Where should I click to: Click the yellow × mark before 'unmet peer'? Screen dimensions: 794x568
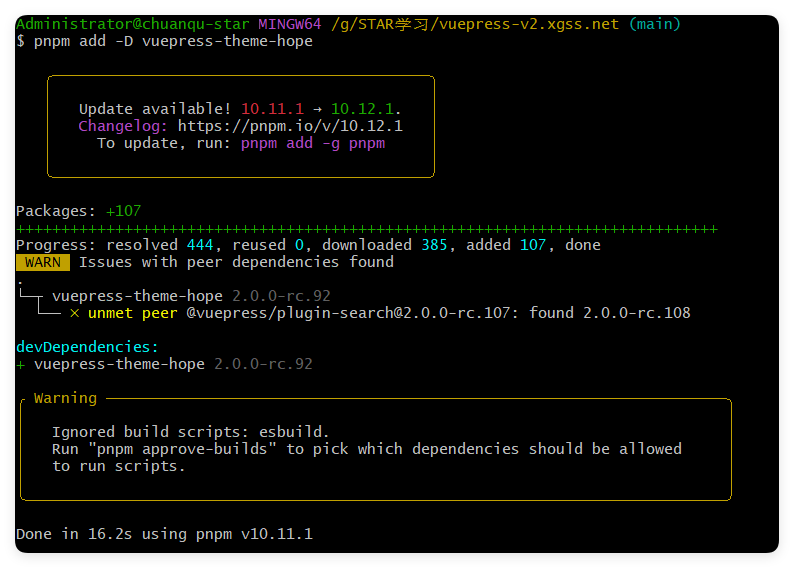point(74,313)
